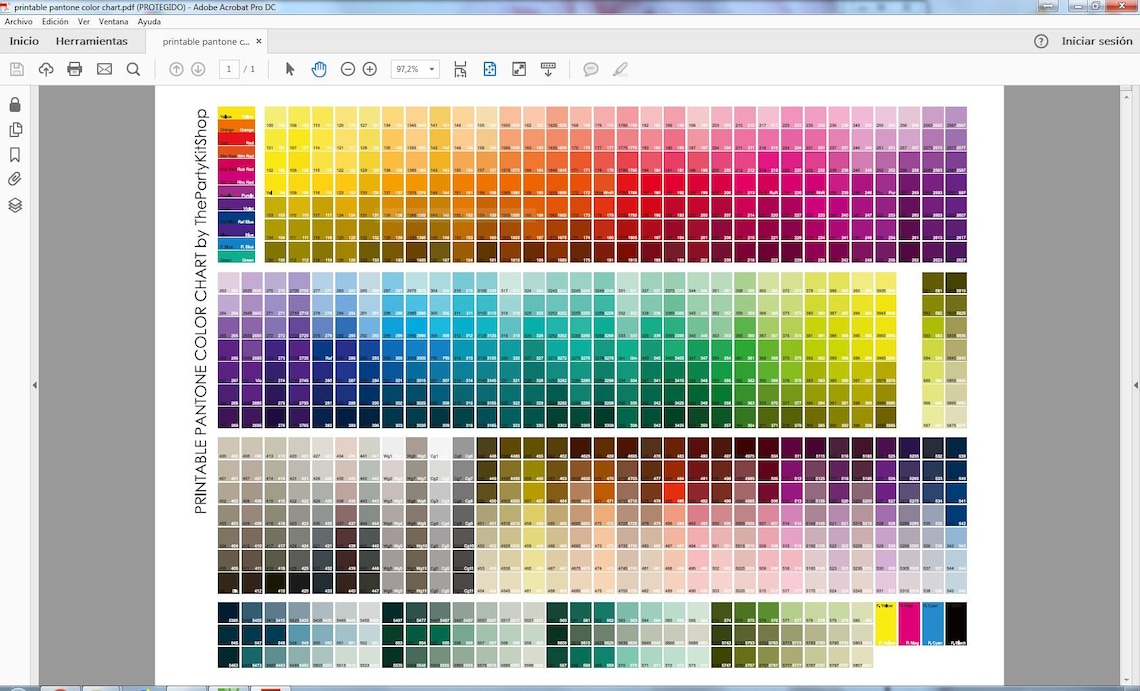Select the Inicio tab
This screenshot has height=691, width=1140.
tap(24, 41)
